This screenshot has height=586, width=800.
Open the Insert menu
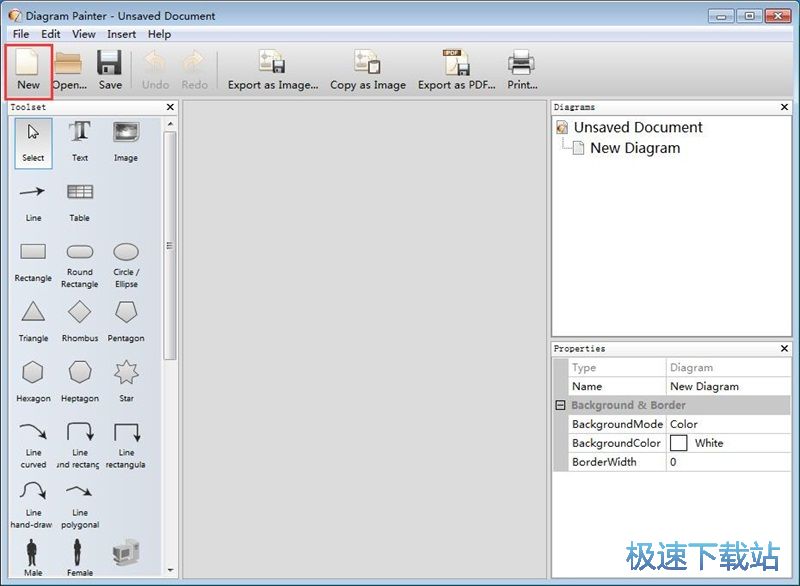pos(121,34)
